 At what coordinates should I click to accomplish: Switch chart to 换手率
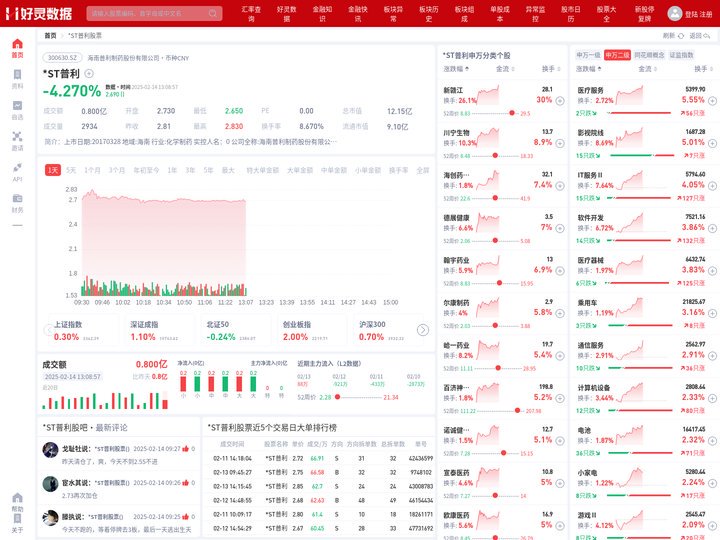click(x=398, y=170)
